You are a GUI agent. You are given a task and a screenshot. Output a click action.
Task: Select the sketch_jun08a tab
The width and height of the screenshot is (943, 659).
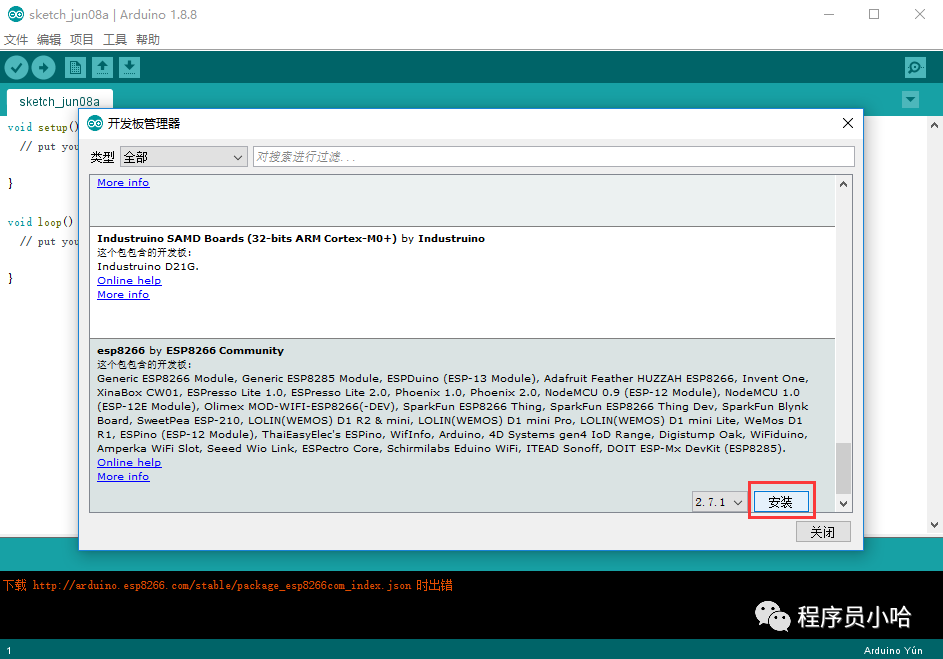(x=59, y=102)
